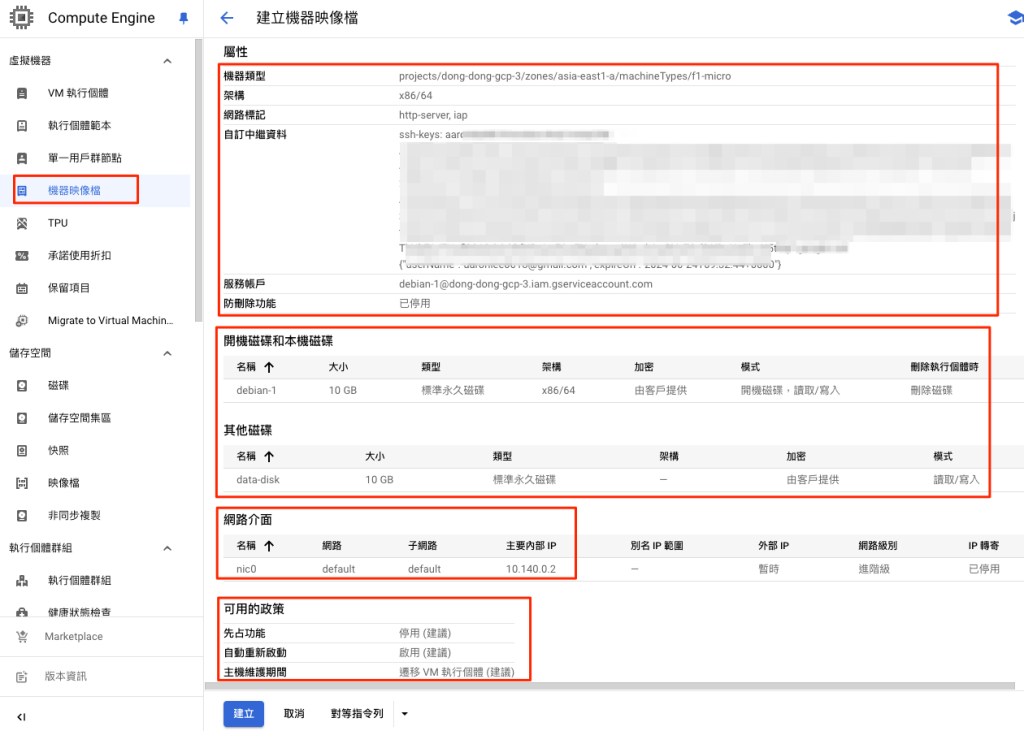1024x731 pixels.
Task: Click the 執行個體群組 item icon
Action: click(22, 580)
